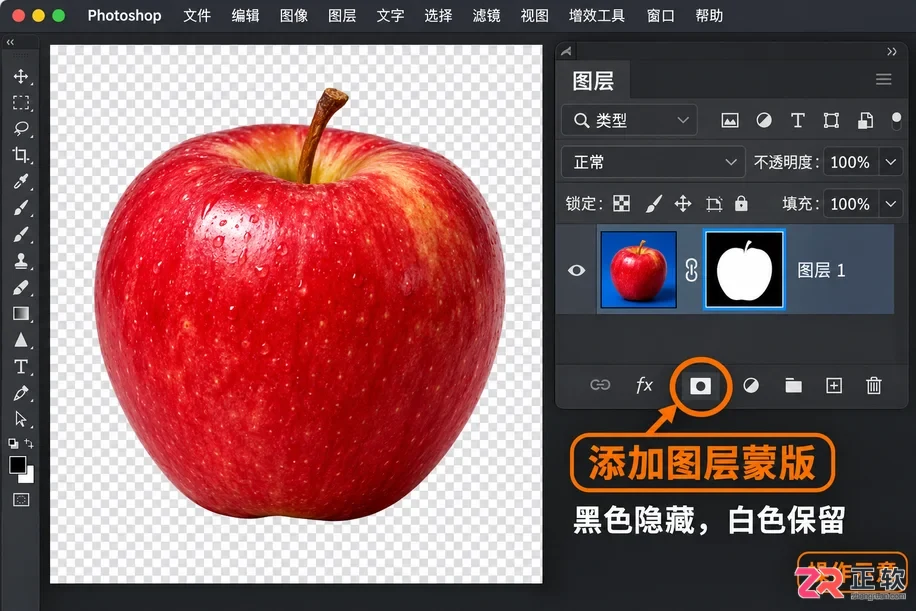
Task: Select the Pen tool
Action: tap(21, 393)
